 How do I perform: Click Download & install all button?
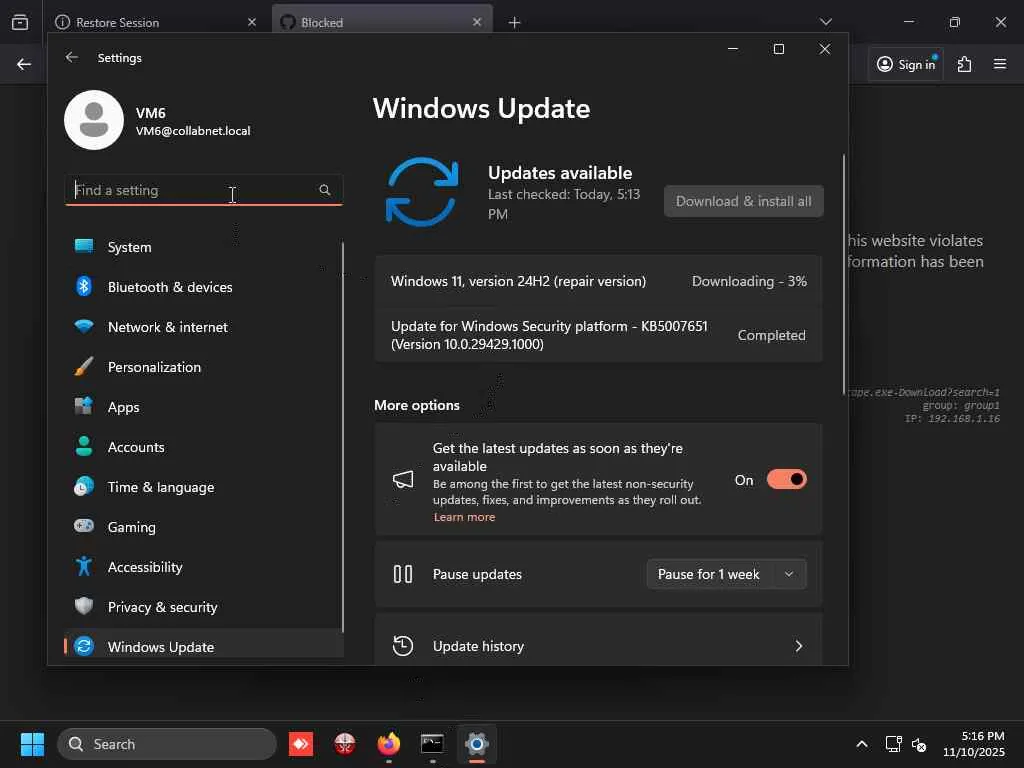click(x=744, y=201)
